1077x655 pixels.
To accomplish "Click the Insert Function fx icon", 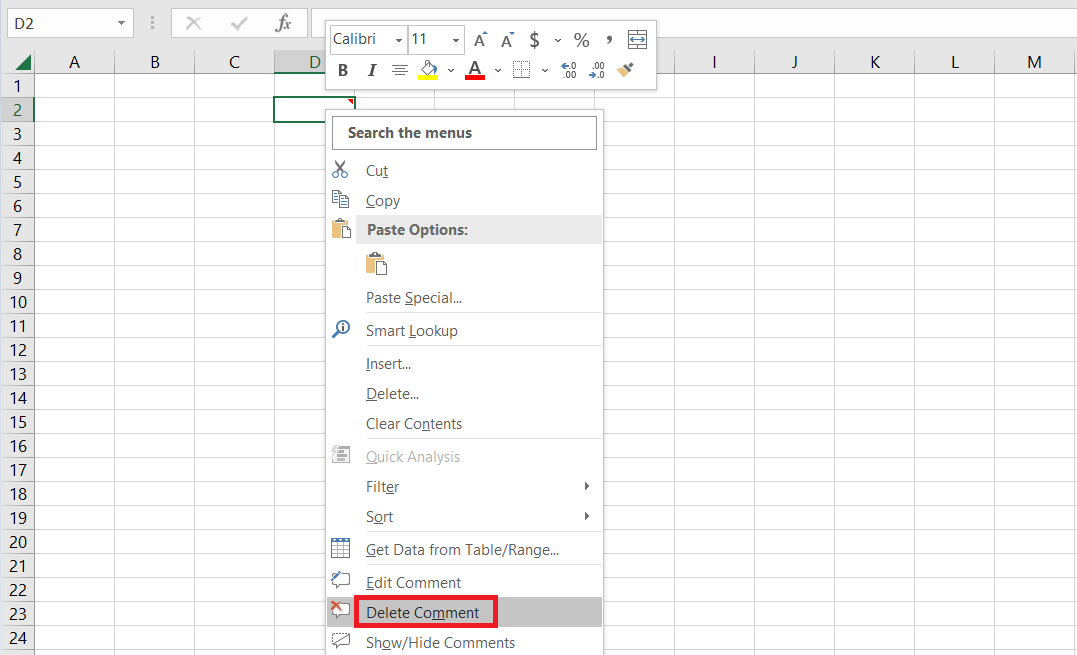I will [284, 23].
